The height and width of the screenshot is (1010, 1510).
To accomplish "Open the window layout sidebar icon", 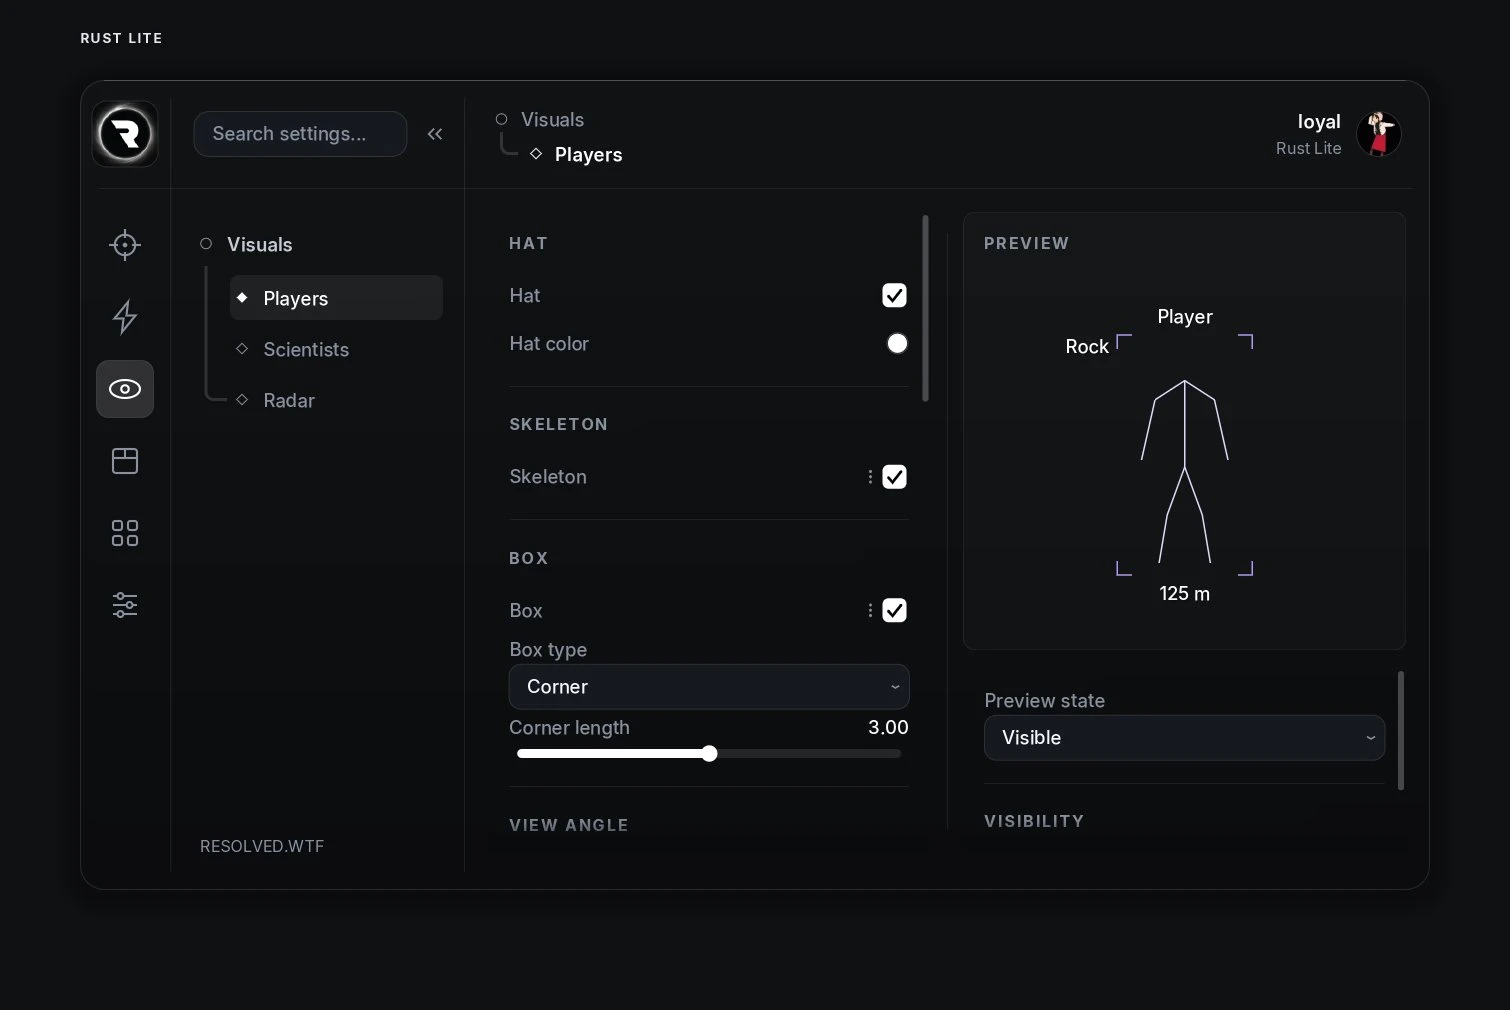I will click(125, 461).
